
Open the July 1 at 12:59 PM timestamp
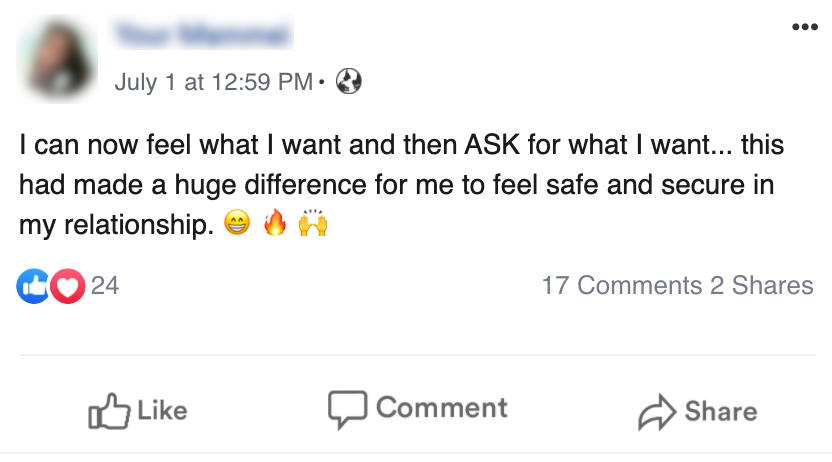pyautogui.click(x=213, y=81)
